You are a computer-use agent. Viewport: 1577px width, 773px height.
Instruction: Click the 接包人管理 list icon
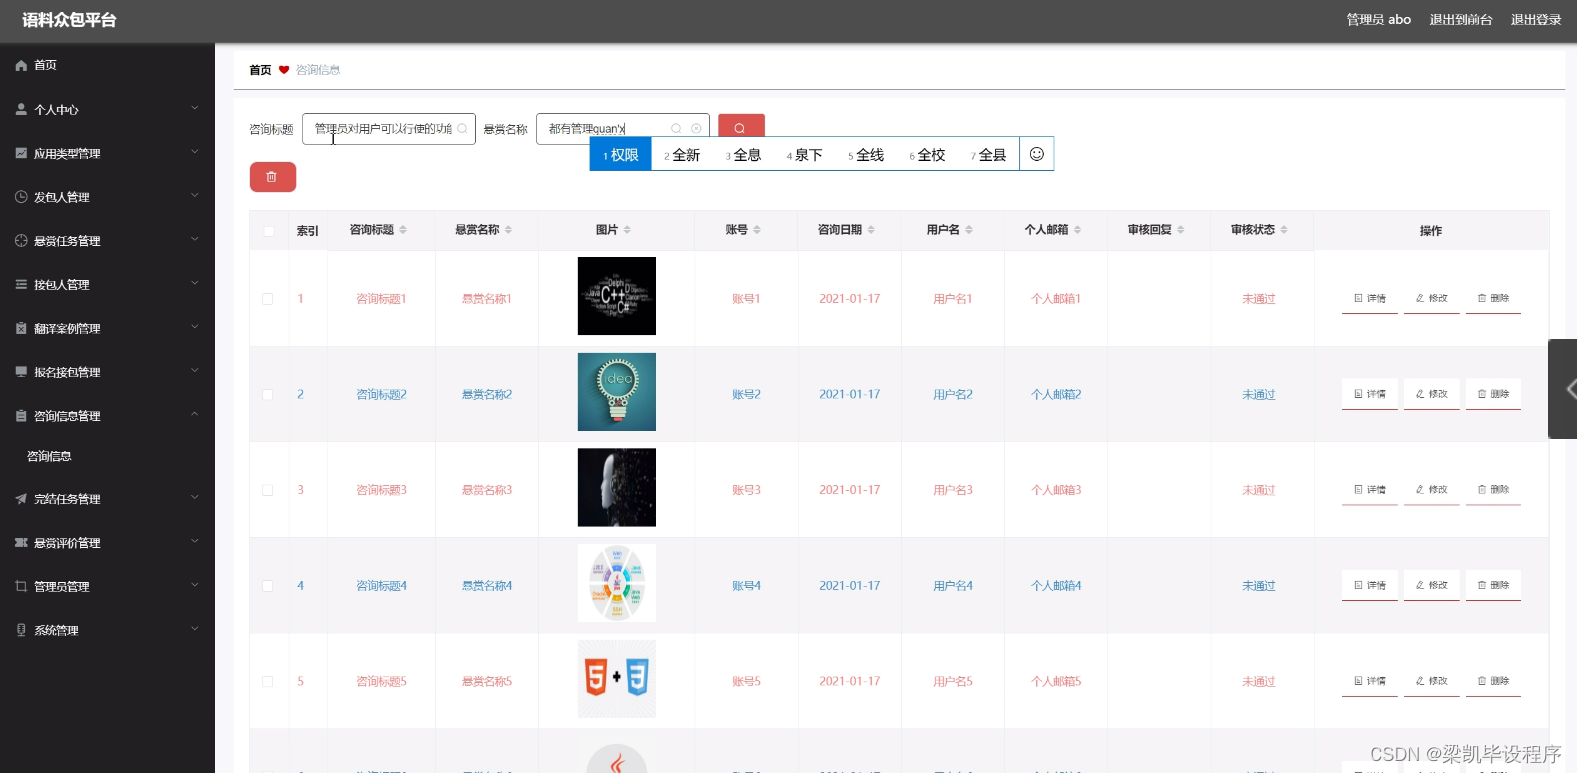[21, 284]
